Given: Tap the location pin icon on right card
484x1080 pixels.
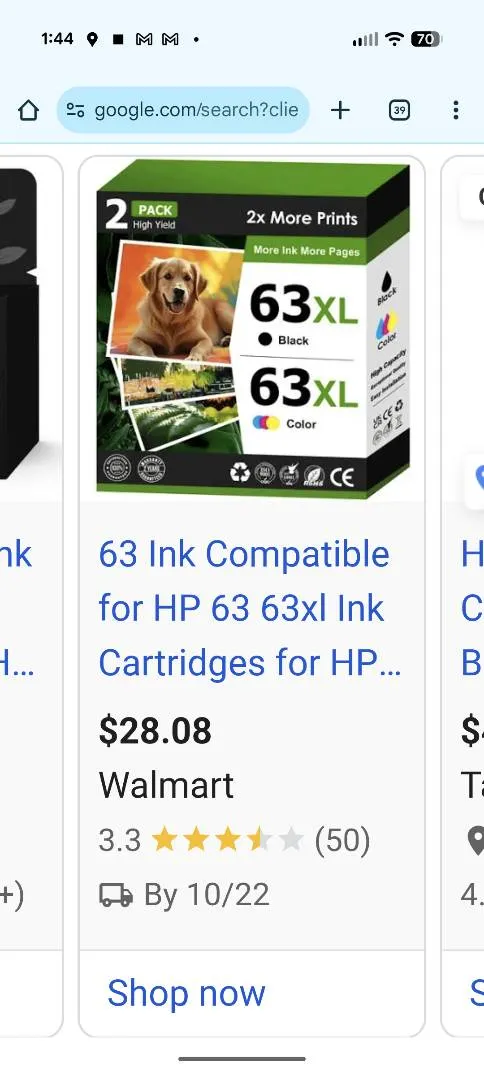Looking at the screenshot, I should pos(476,840).
